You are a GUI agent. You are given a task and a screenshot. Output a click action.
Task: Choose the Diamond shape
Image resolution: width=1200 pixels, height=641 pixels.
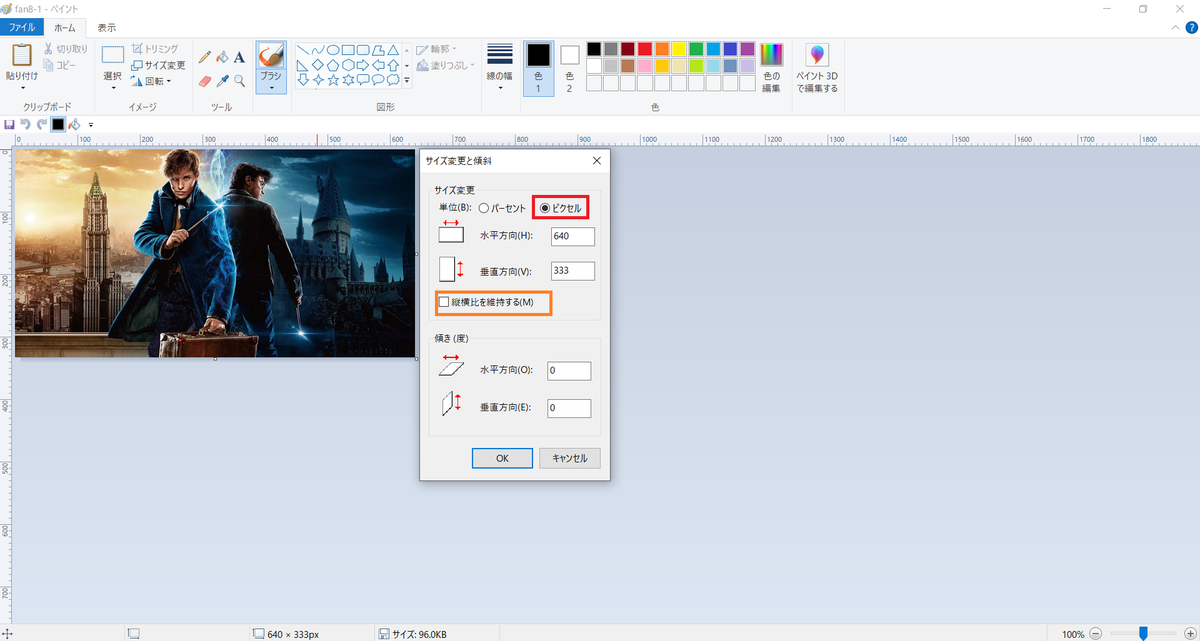coord(318,64)
